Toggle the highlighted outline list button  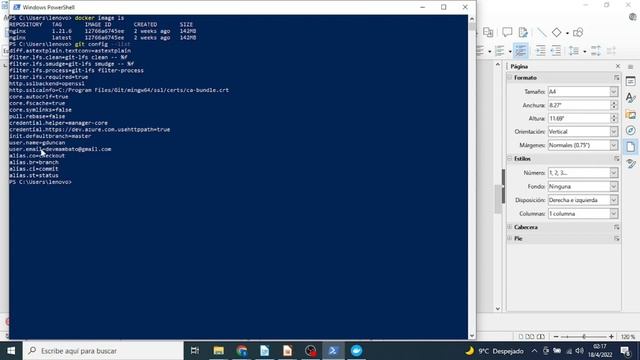click(x=521, y=51)
